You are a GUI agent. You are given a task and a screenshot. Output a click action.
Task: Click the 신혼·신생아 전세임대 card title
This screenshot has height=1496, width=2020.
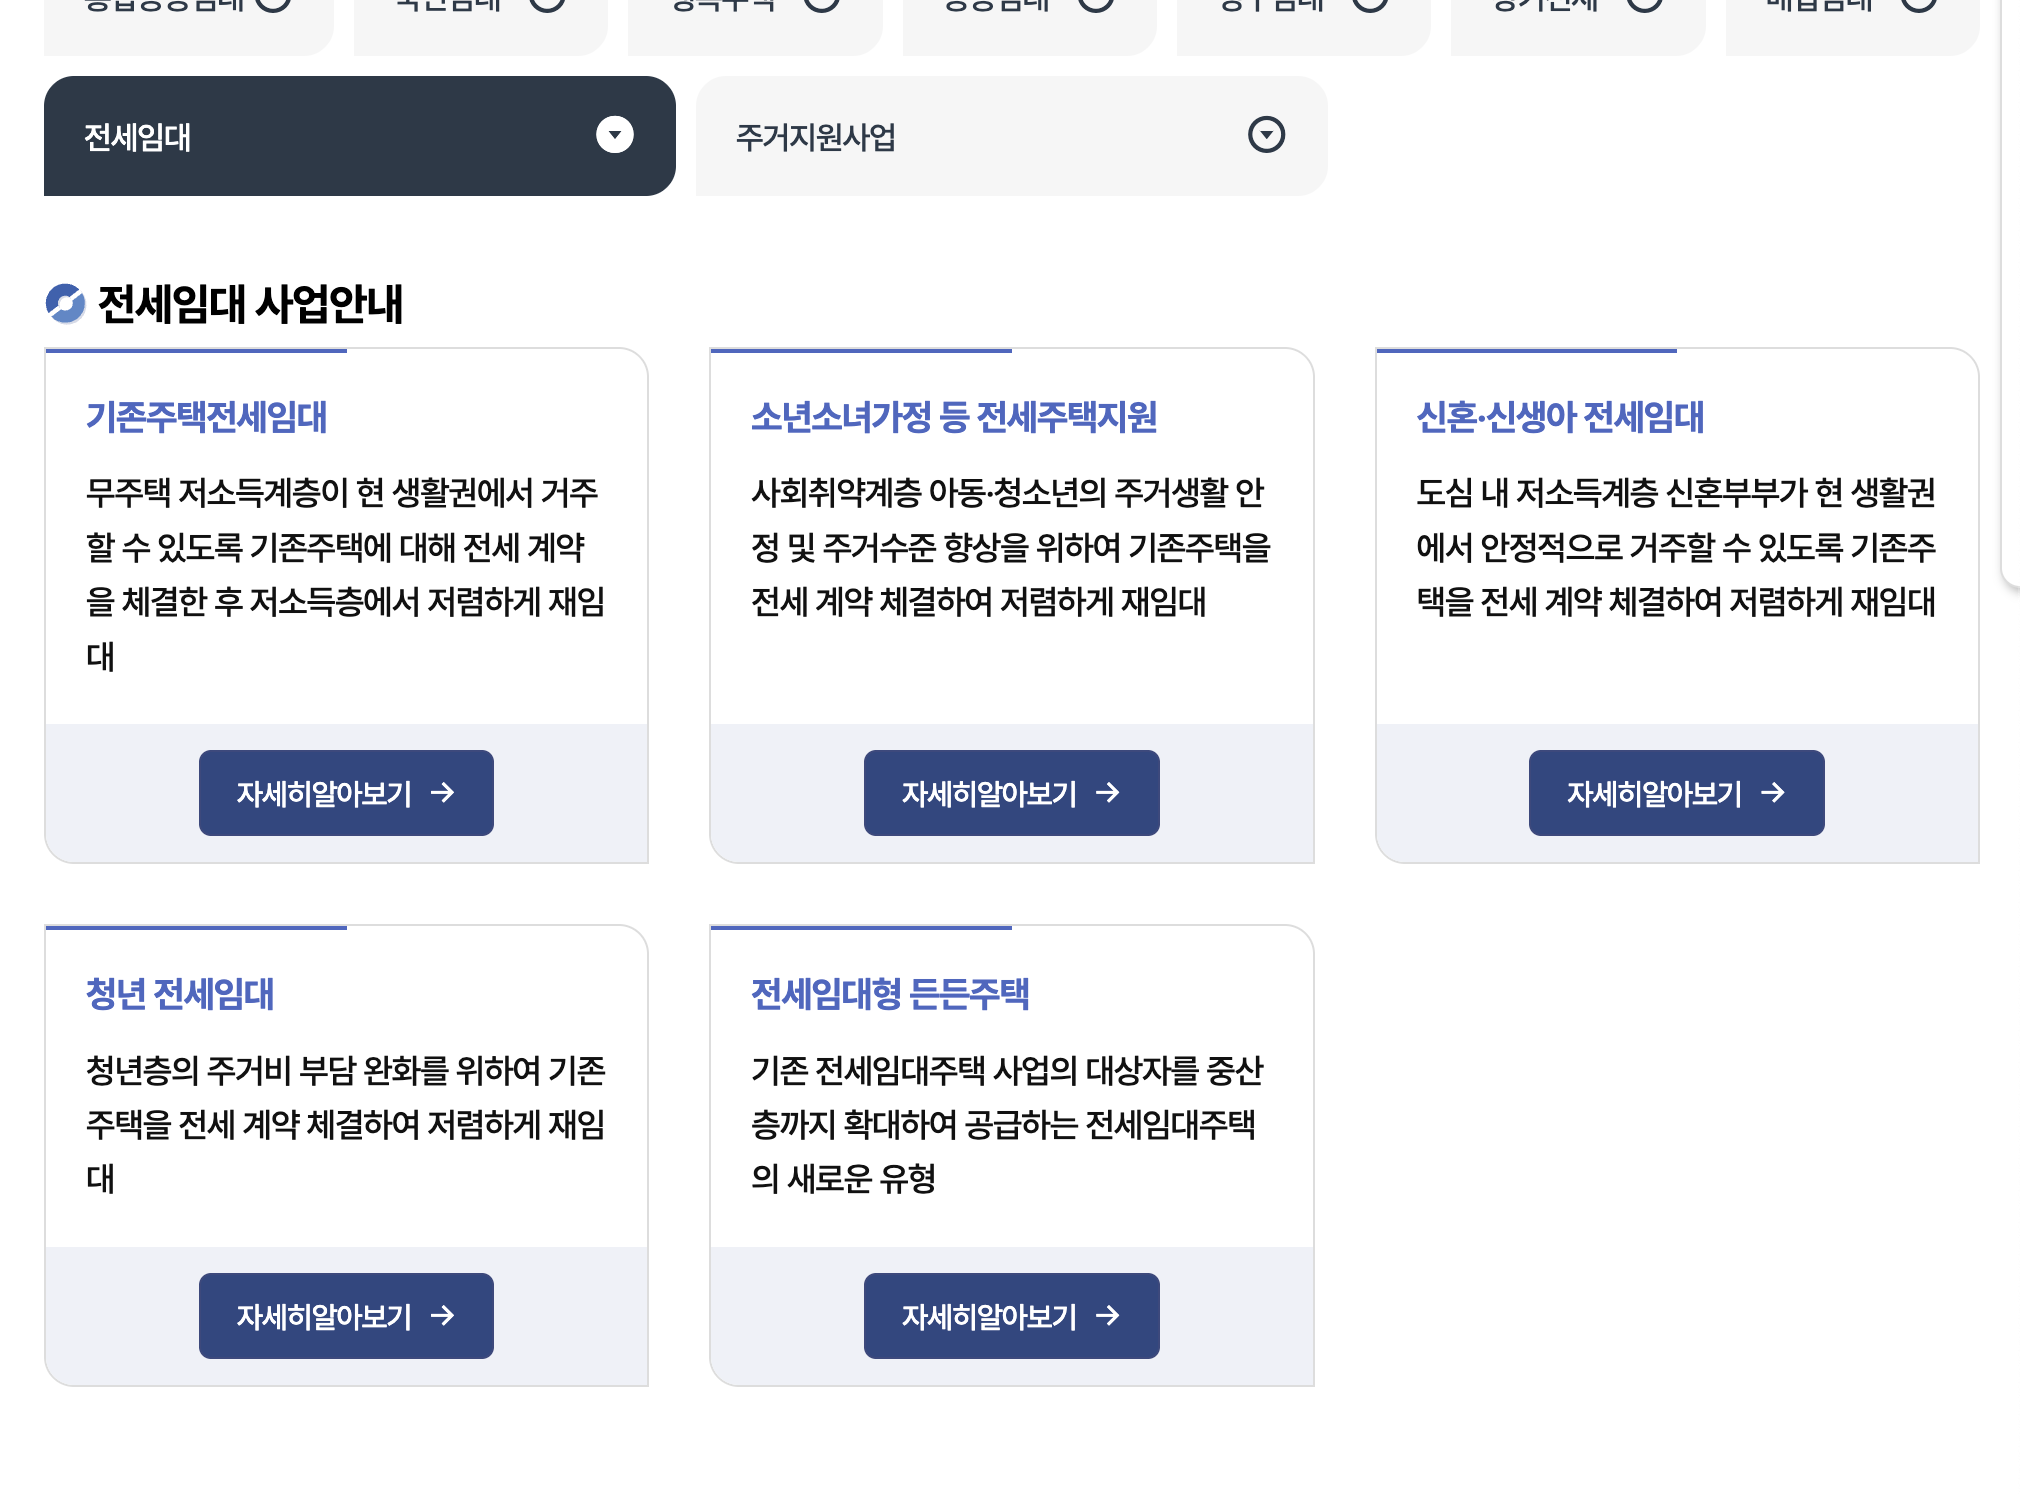point(1559,417)
